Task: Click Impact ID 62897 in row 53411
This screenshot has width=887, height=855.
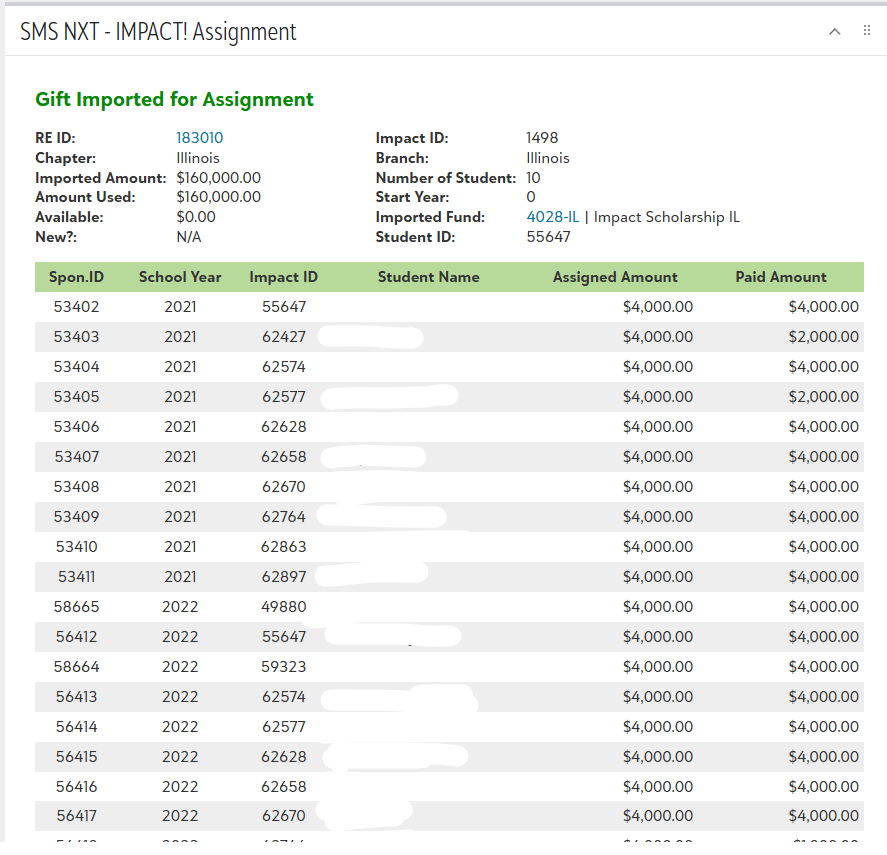Action: [283, 577]
